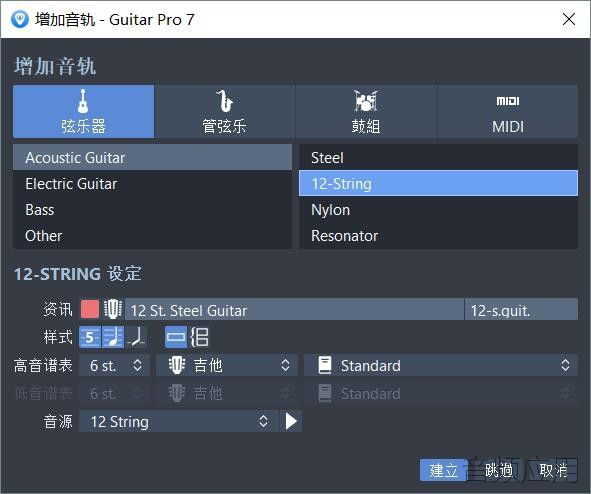Toggle tablature notation style

pyautogui.click(x=90, y=337)
